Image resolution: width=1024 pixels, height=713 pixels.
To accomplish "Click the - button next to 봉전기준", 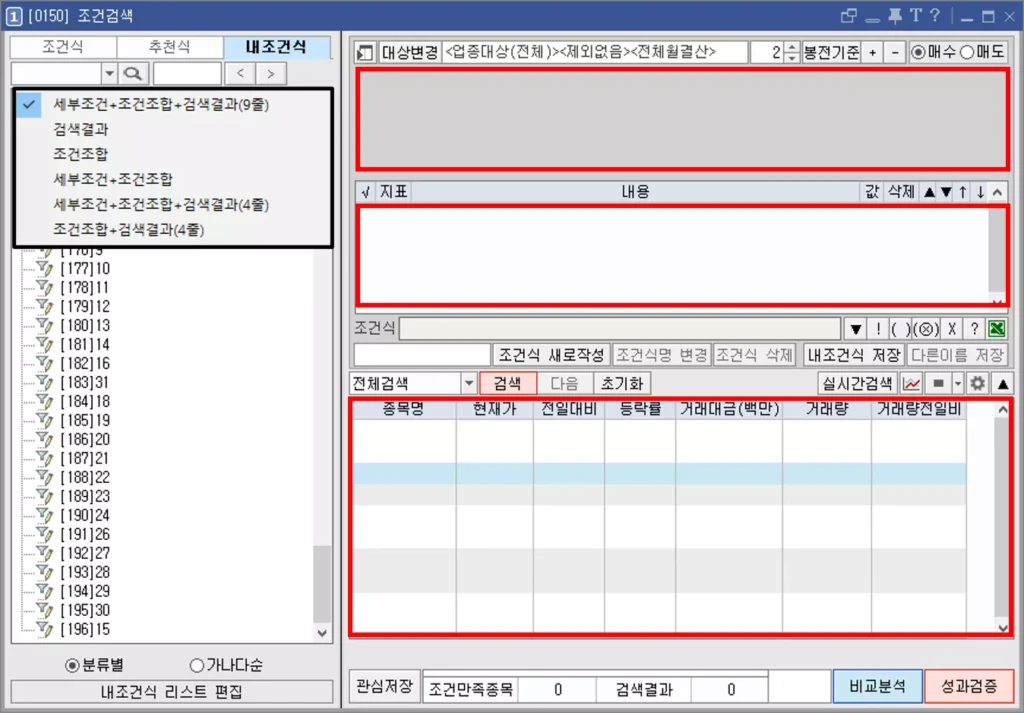I will [895, 52].
